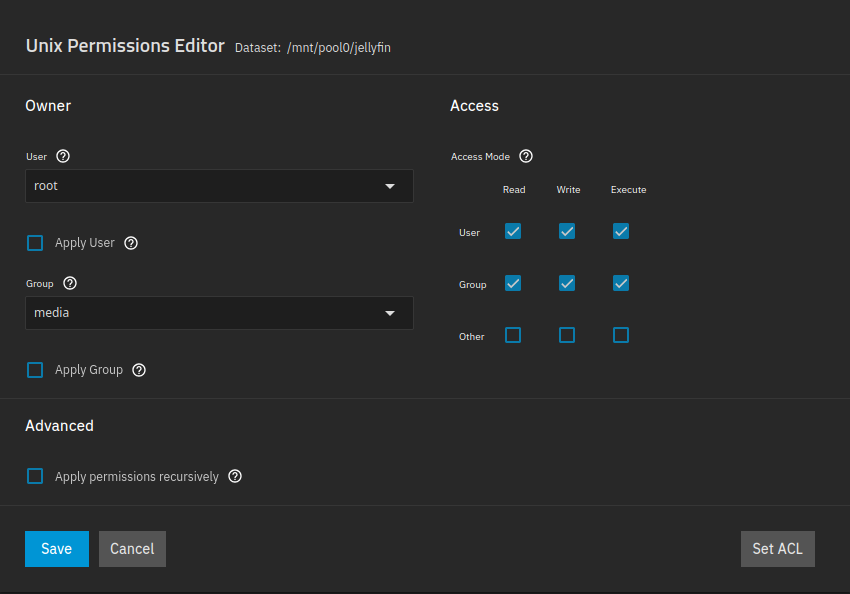
Task: Open the Apply User help icon
Action: click(x=131, y=243)
